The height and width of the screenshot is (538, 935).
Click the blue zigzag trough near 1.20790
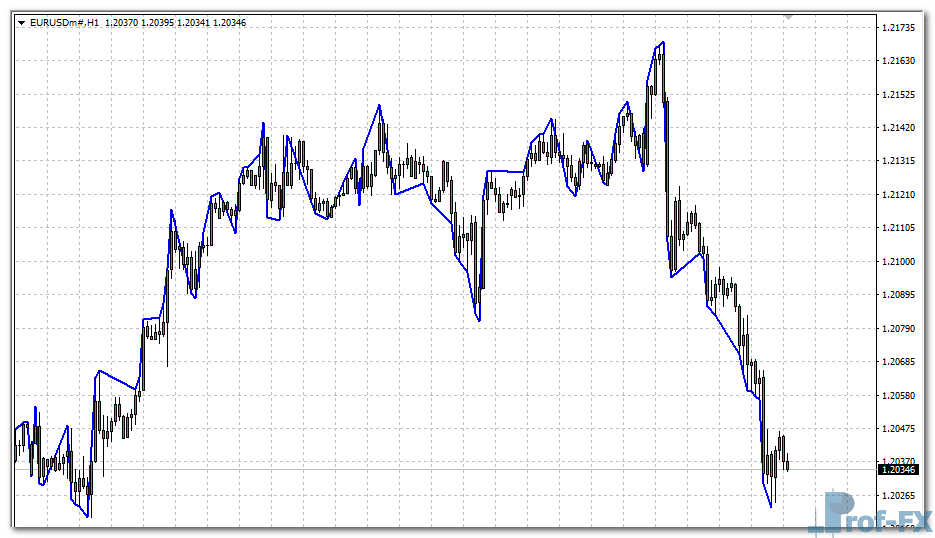pos(480,321)
